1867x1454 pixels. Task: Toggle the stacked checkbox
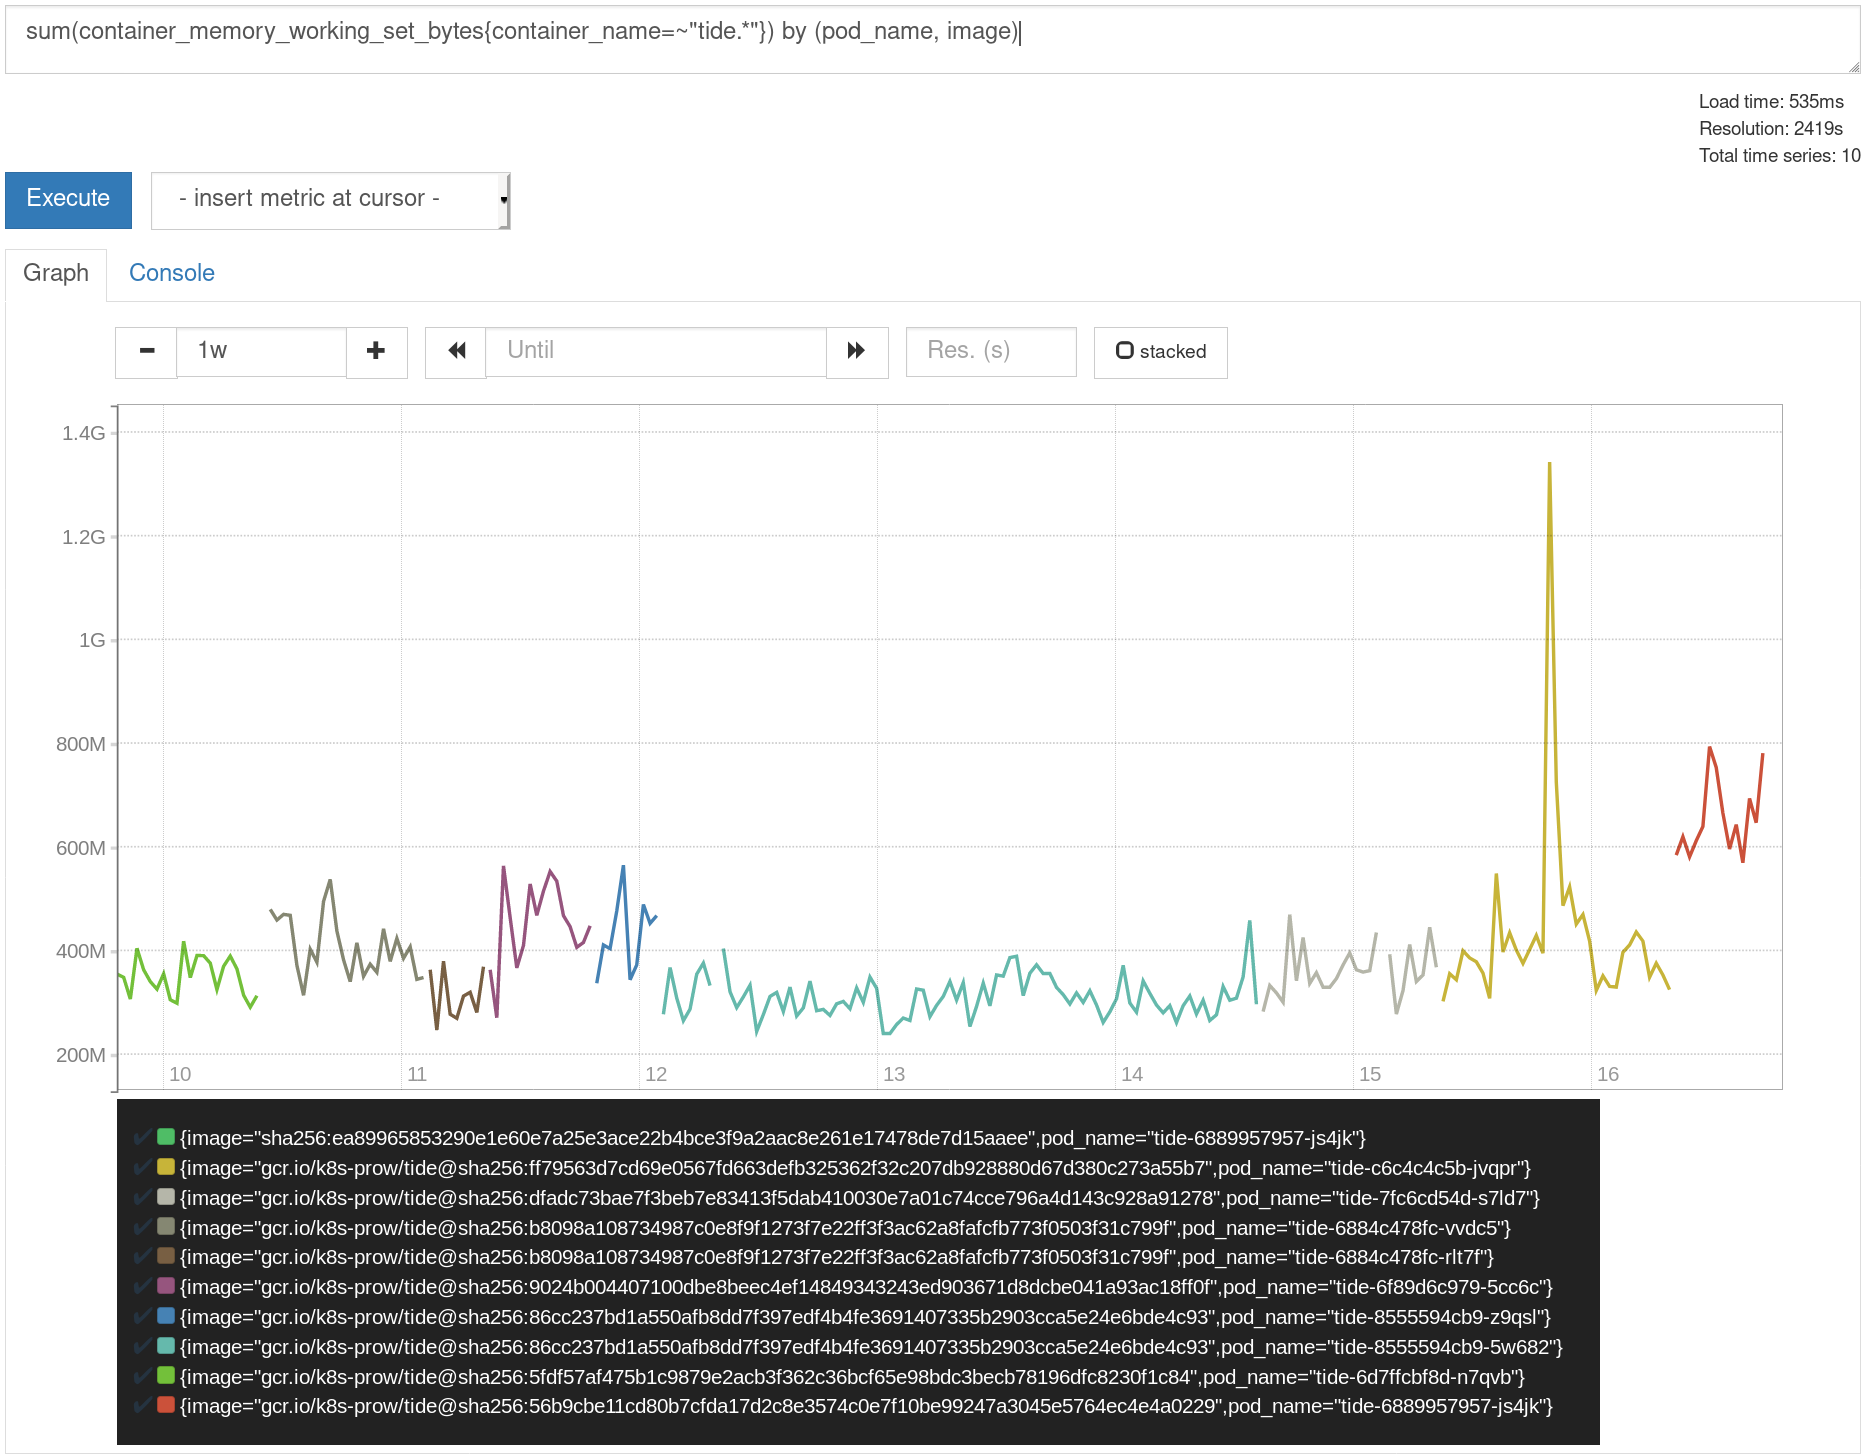(1125, 351)
